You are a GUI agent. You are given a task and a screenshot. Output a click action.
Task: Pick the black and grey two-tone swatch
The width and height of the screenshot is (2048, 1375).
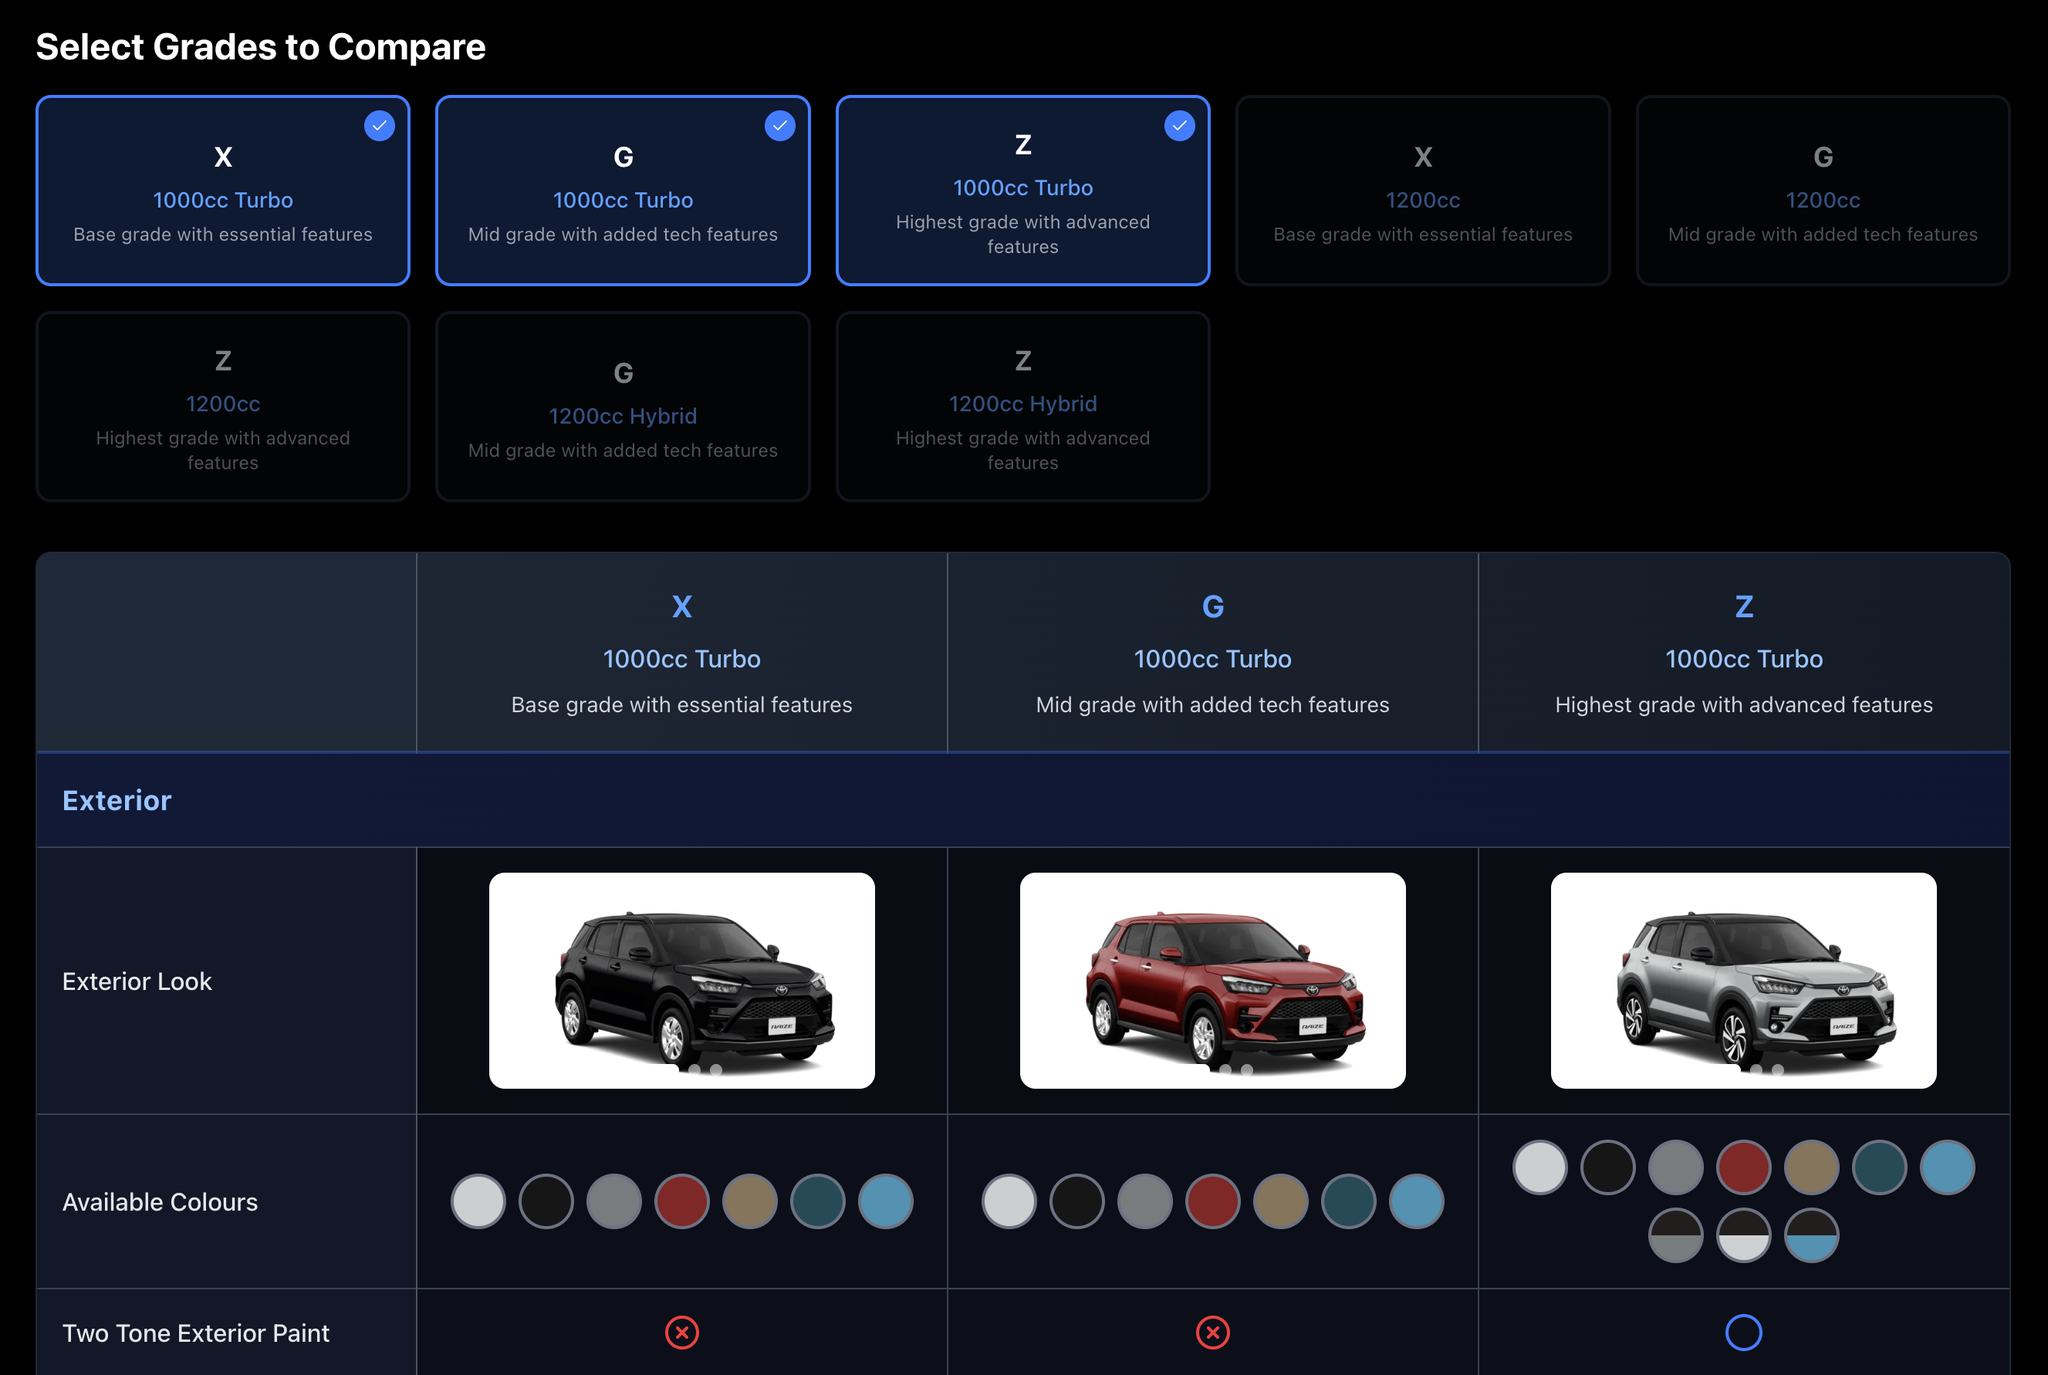(x=1676, y=1235)
